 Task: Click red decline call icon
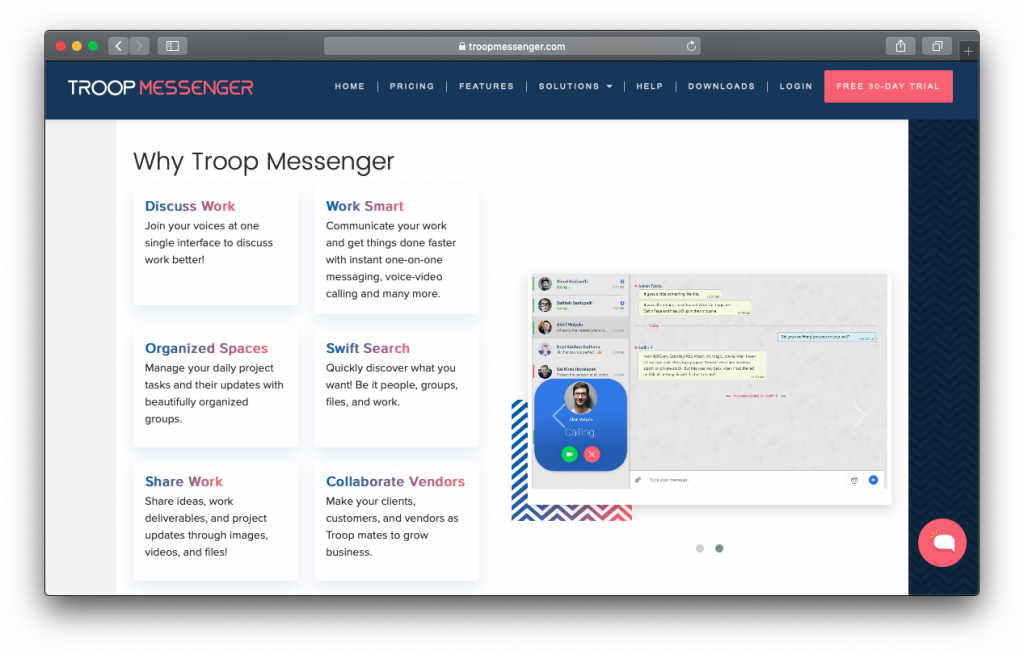(592, 454)
